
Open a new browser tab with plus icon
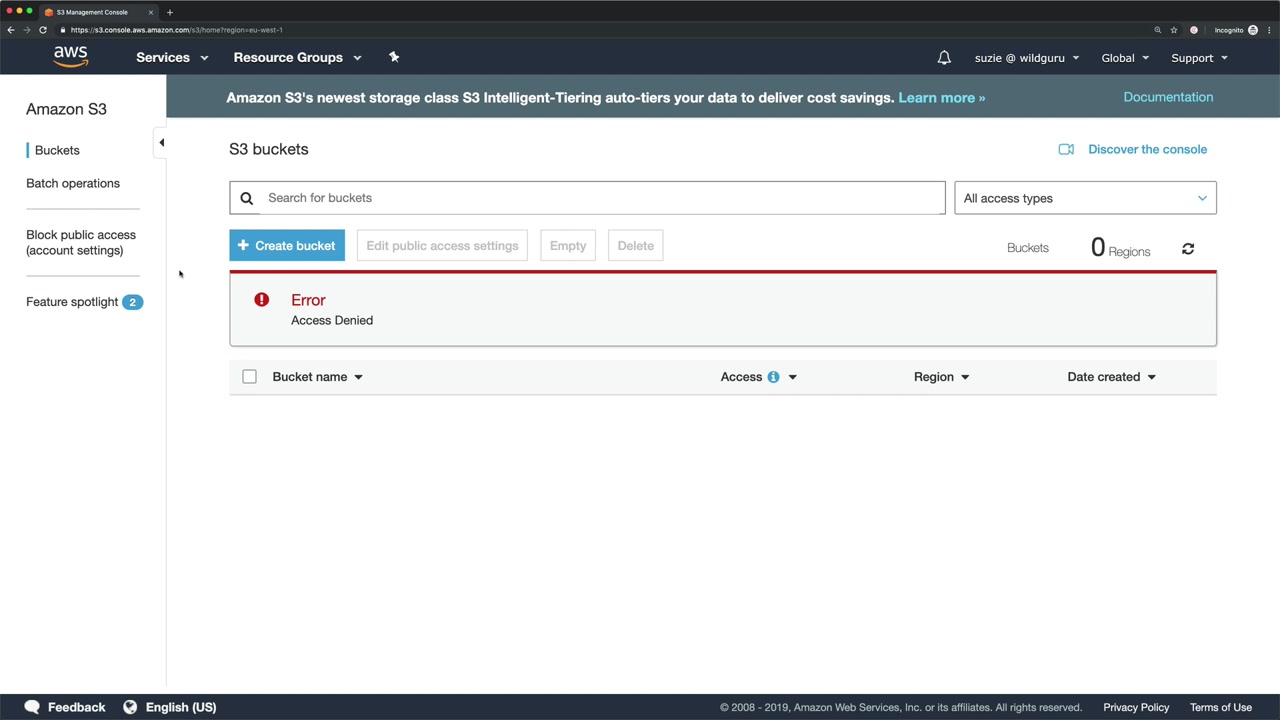(x=170, y=12)
